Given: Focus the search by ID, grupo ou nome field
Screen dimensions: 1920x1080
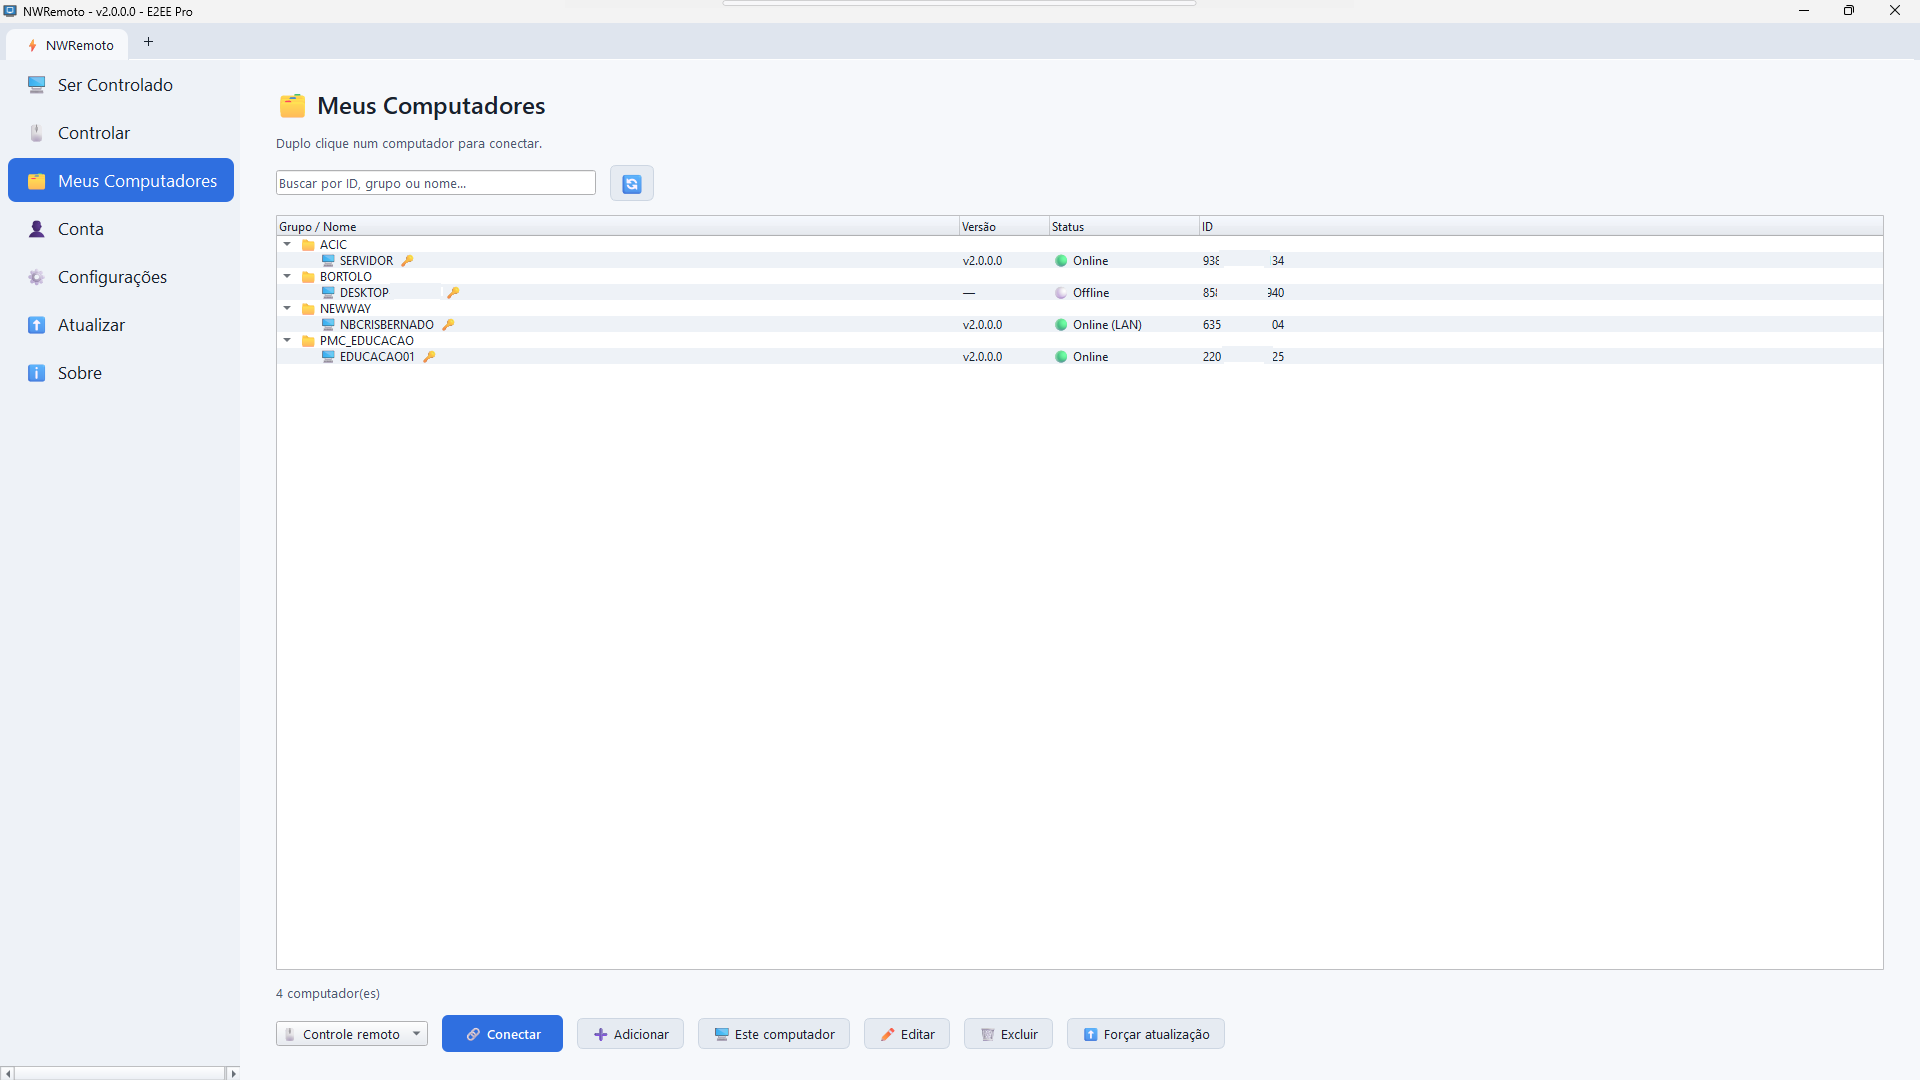Looking at the screenshot, I should click(436, 183).
